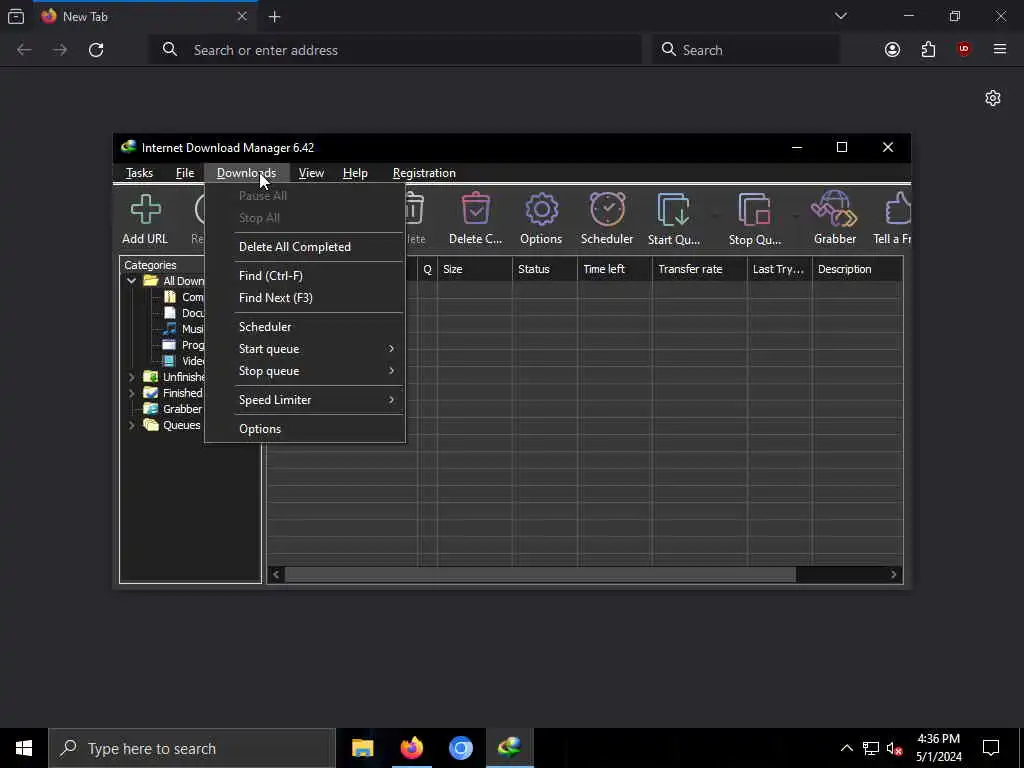1024x768 pixels.
Task: Open the Registration menu
Action: [x=424, y=173]
